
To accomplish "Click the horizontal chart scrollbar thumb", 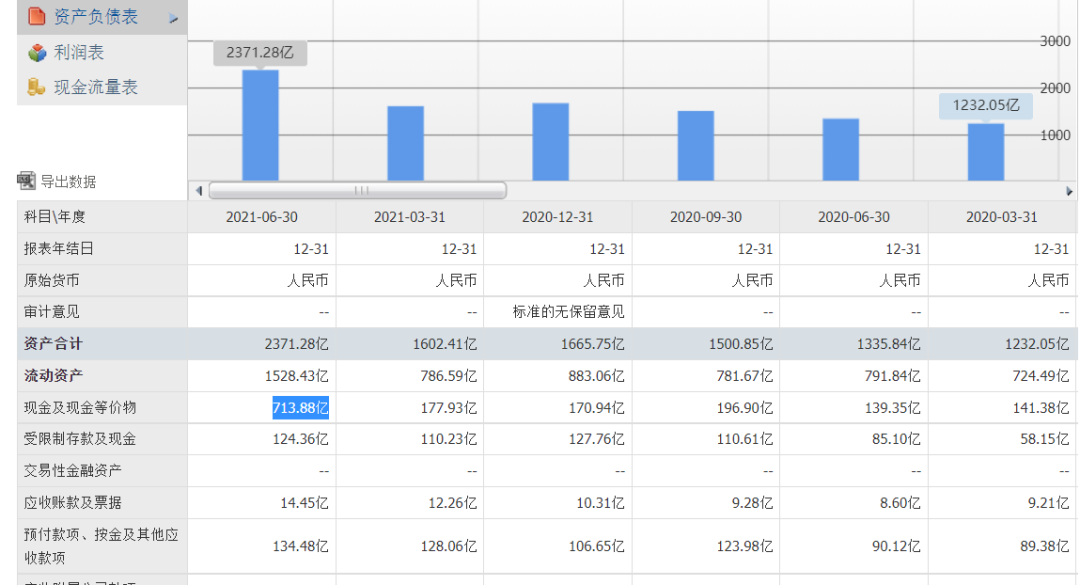I will 358,191.
